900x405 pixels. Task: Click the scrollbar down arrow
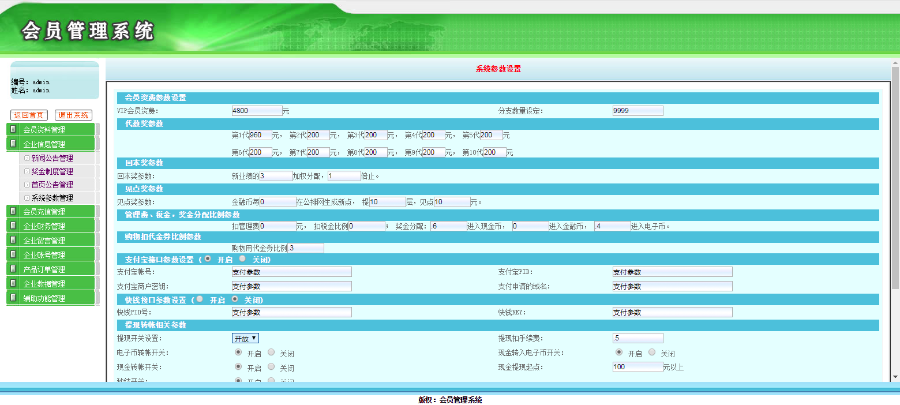(x=895, y=376)
